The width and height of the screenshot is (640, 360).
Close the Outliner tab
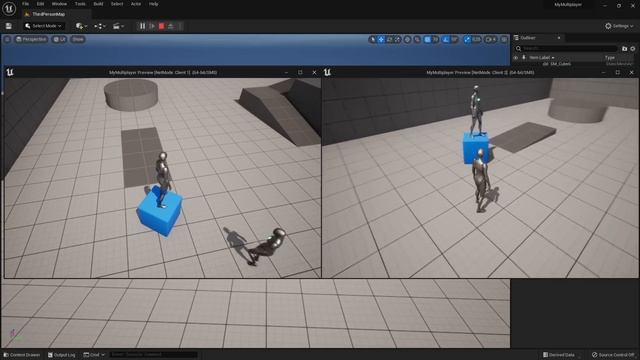coord(559,38)
